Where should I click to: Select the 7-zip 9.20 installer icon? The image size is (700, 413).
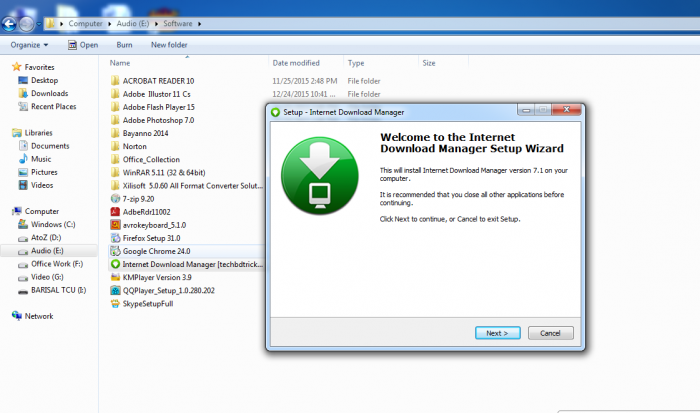(115, 199)
